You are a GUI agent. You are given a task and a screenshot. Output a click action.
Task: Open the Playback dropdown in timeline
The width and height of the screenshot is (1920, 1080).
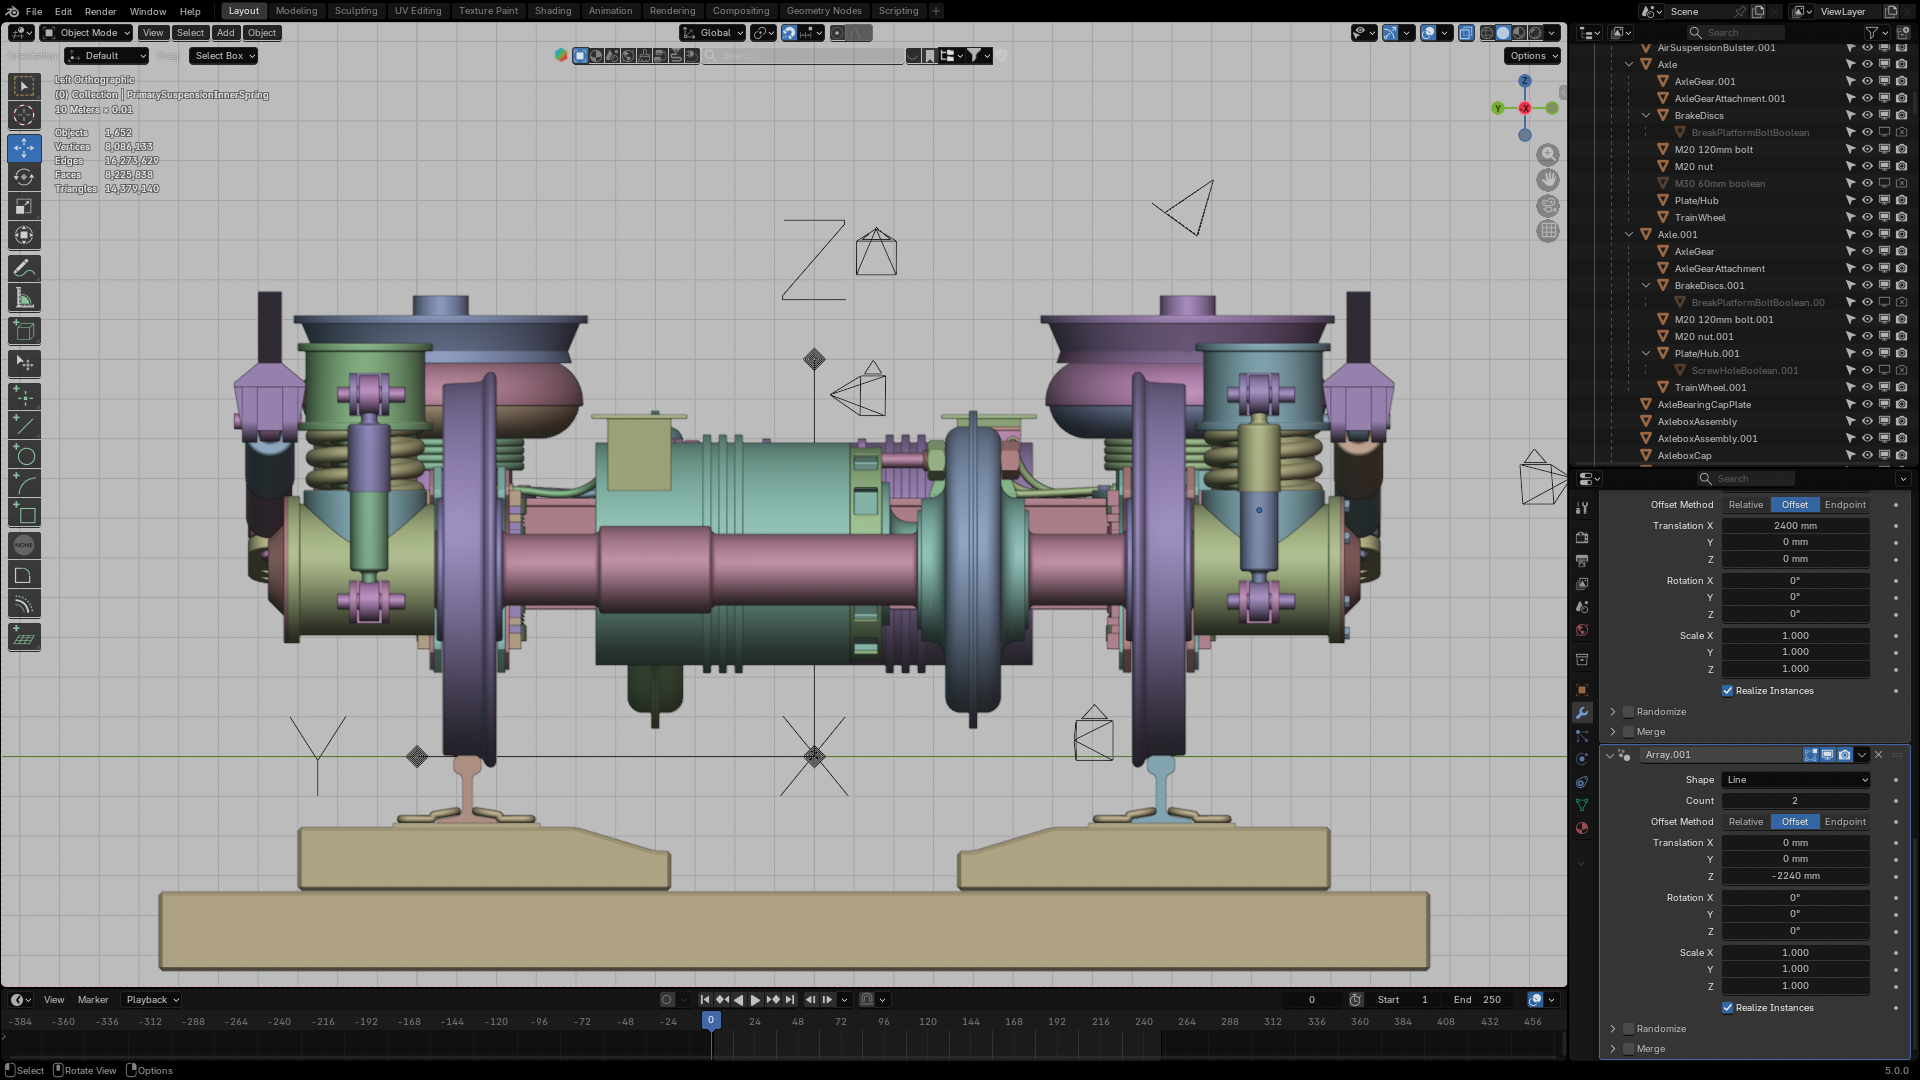pos(152,1000)
